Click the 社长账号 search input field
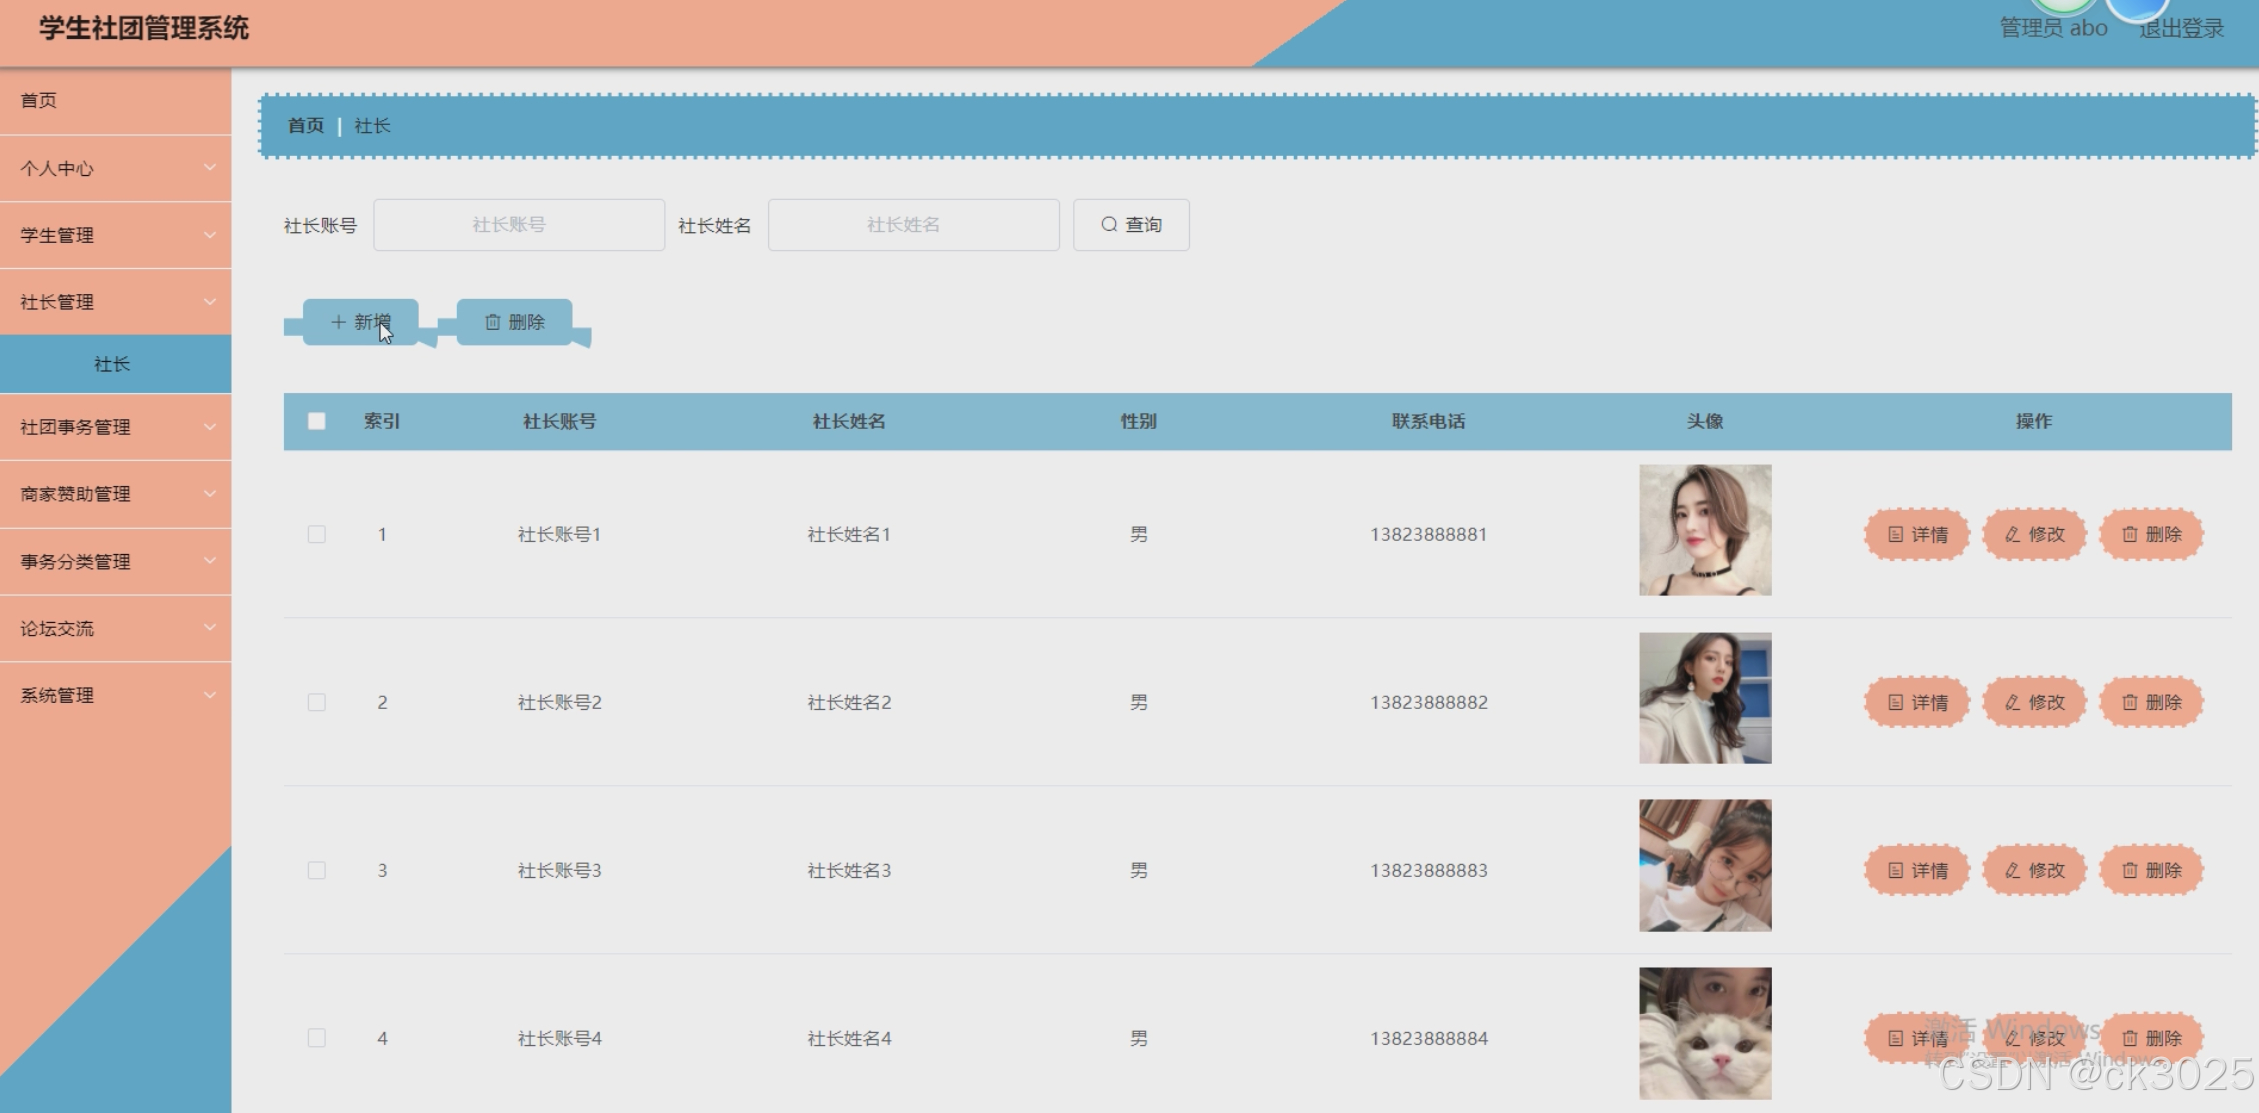The image size is (2259, 1113). 518,225
